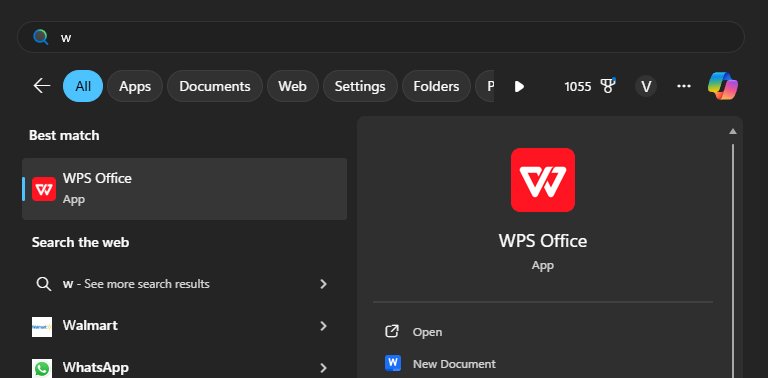Open the V account profile button
Viewport: 768px width, 378px height.
(646, 87)
